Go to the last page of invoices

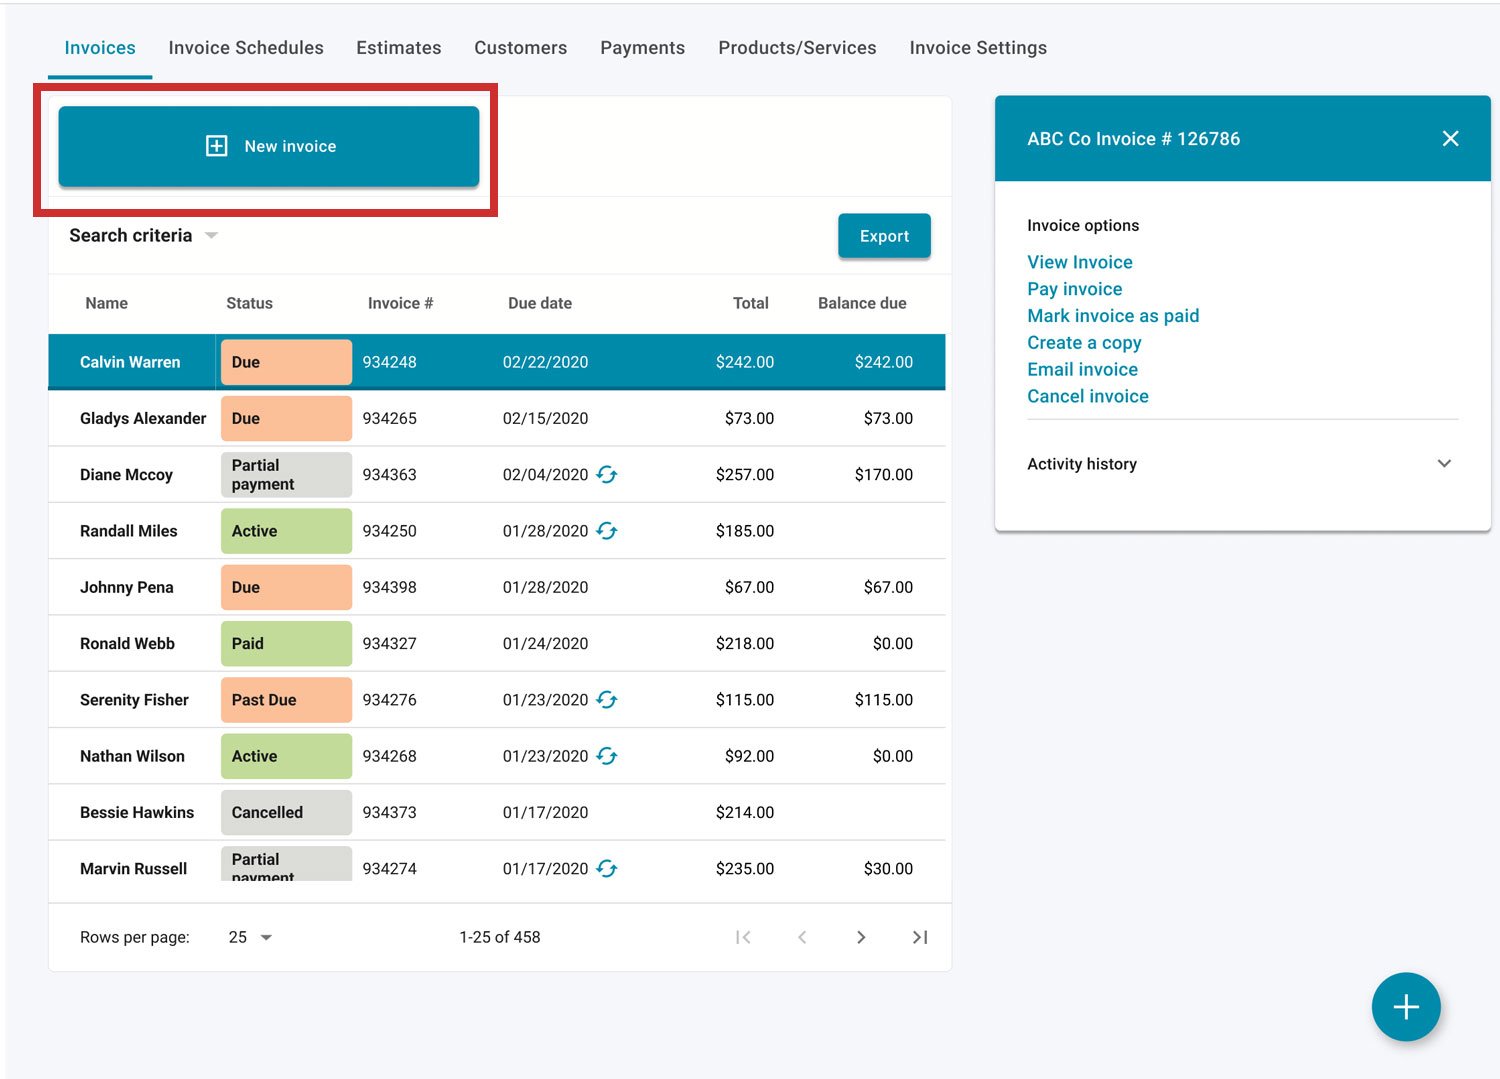[x=920, y=937]
